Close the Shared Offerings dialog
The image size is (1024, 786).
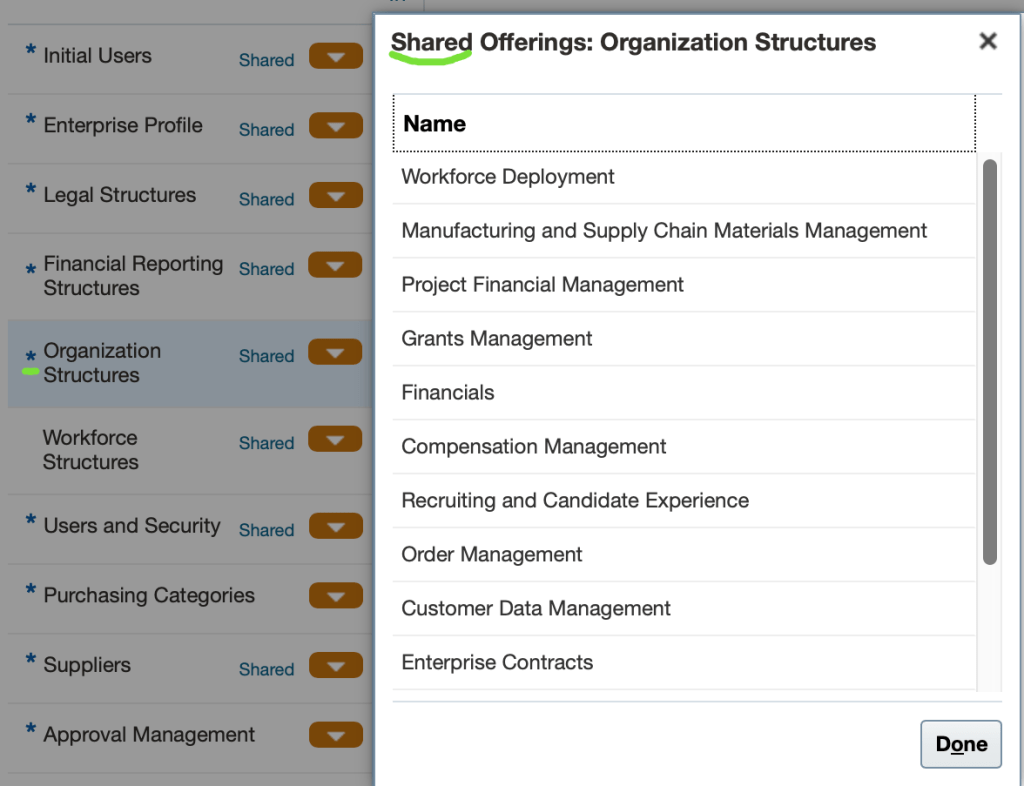987,41
